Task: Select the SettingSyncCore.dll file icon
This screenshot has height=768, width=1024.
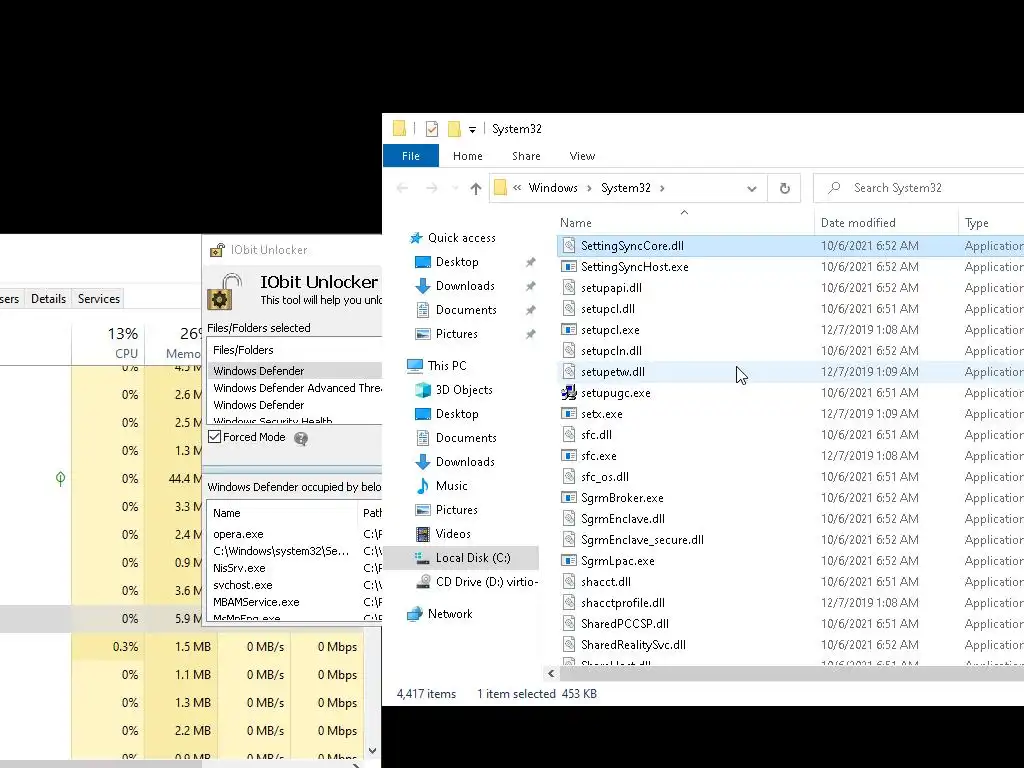Action: click(x=569, y=246)
